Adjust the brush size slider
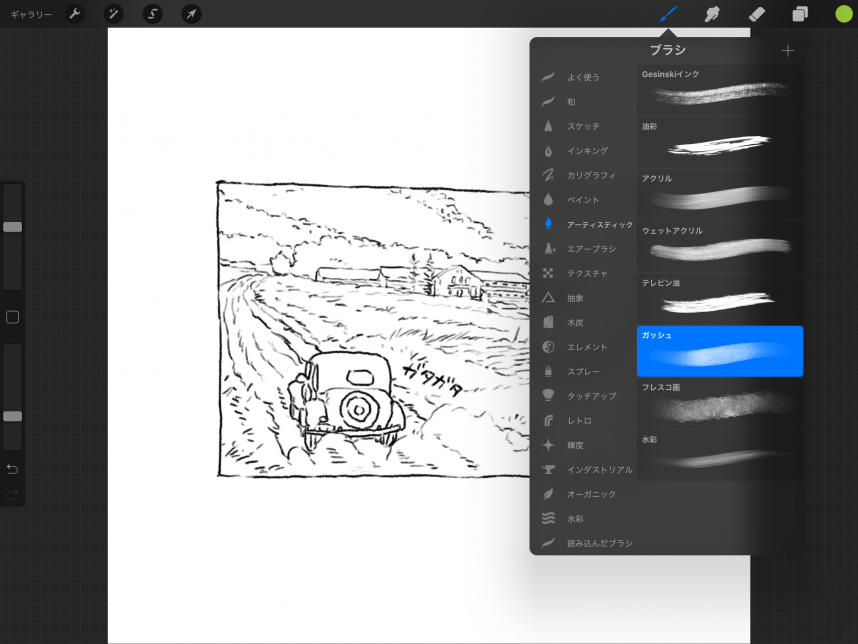Image resolution: width=858 pixels, height=644 pixels. [x=12, y=227]
